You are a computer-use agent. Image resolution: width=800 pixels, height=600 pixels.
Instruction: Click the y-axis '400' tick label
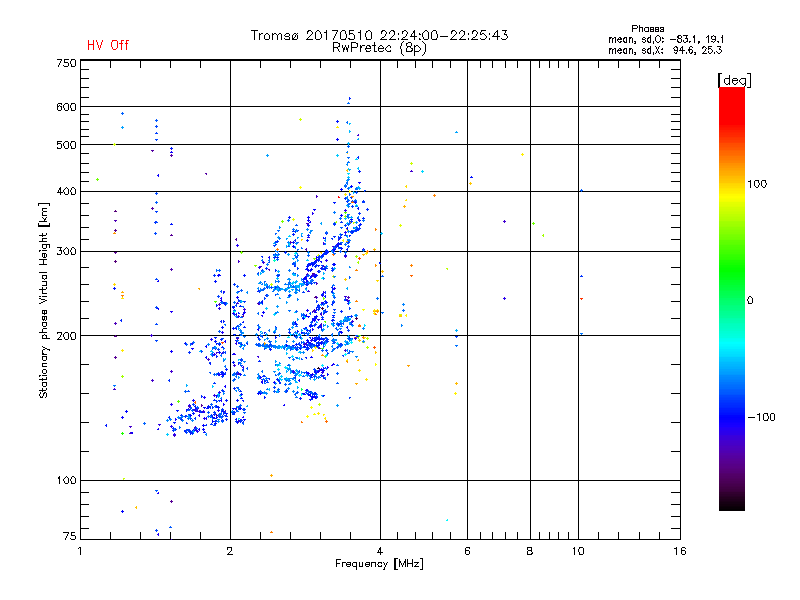pyautogui.click(x=66, y=191)
